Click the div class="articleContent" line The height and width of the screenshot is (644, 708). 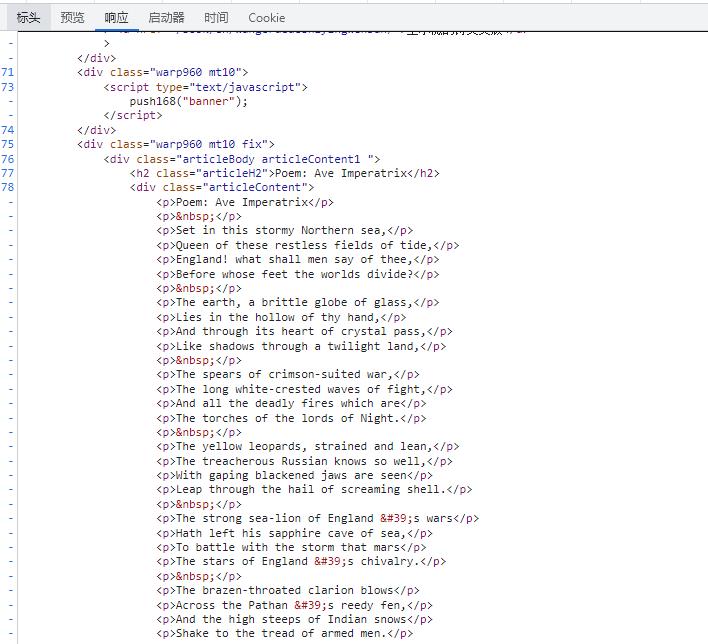pos(222,187)
